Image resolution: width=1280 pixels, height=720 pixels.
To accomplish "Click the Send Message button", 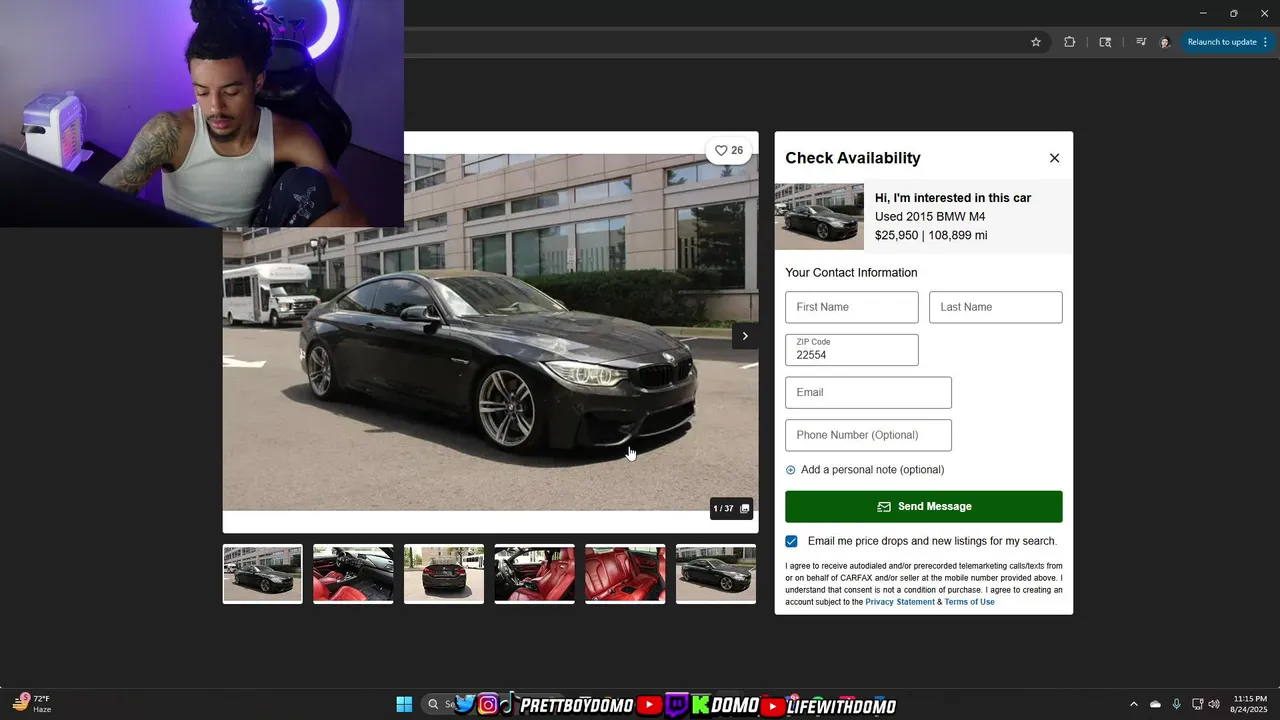I will coord(924,507).
